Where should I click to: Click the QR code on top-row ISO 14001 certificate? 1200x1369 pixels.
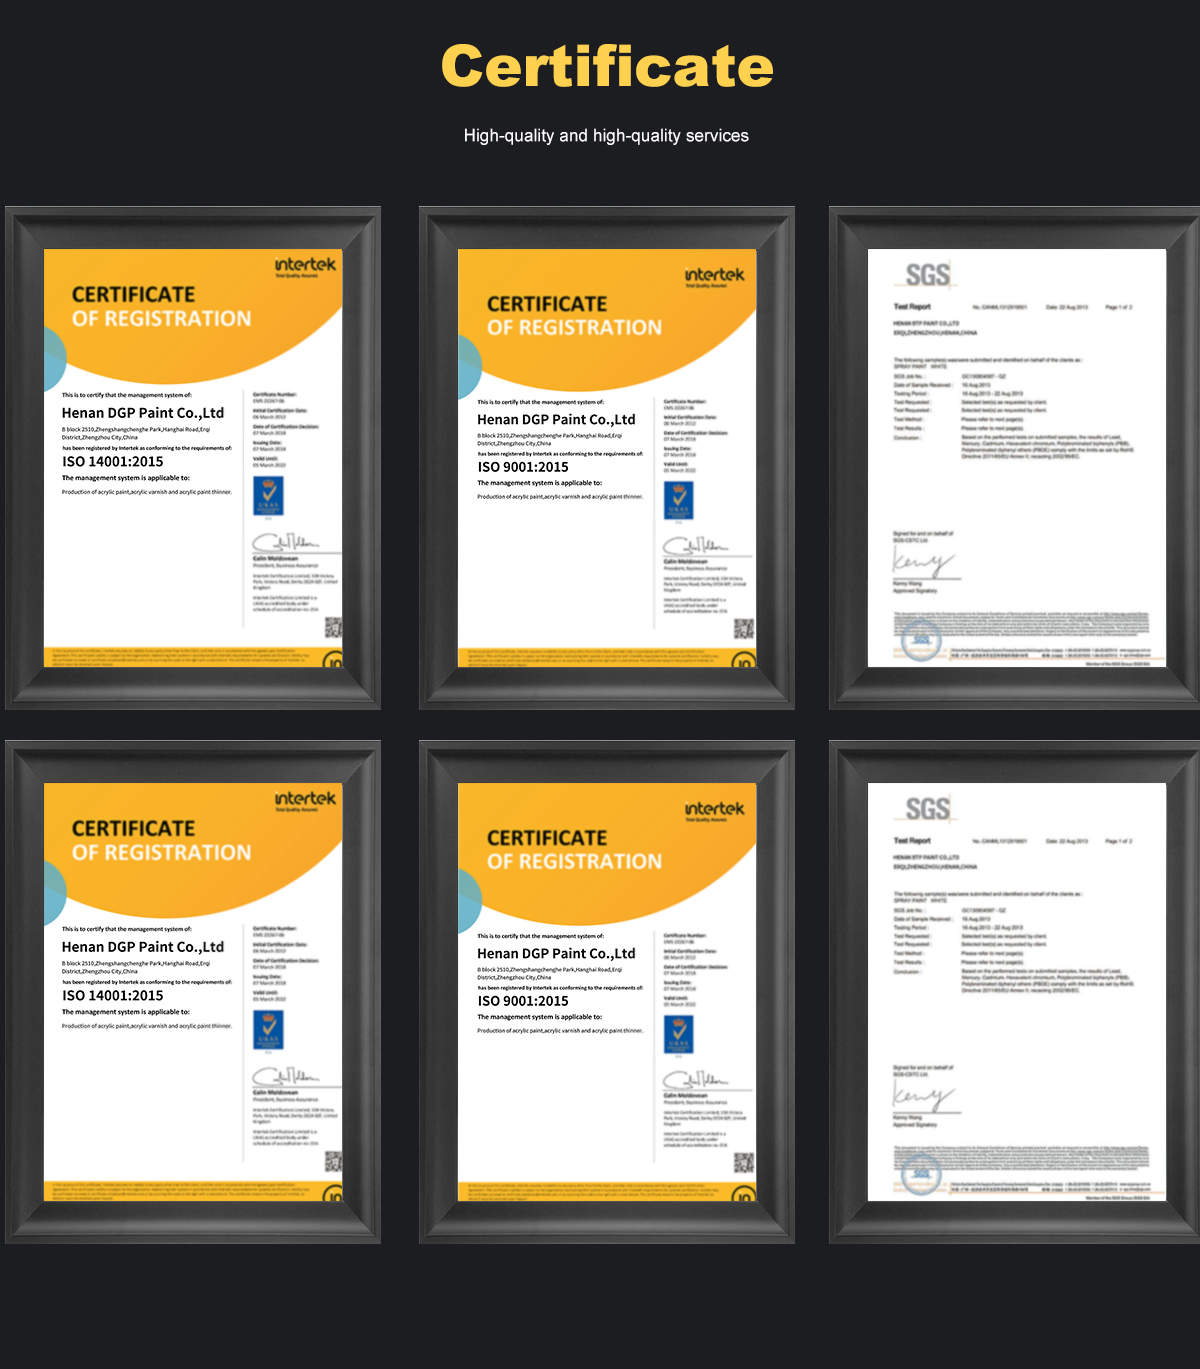pos(333,628)
